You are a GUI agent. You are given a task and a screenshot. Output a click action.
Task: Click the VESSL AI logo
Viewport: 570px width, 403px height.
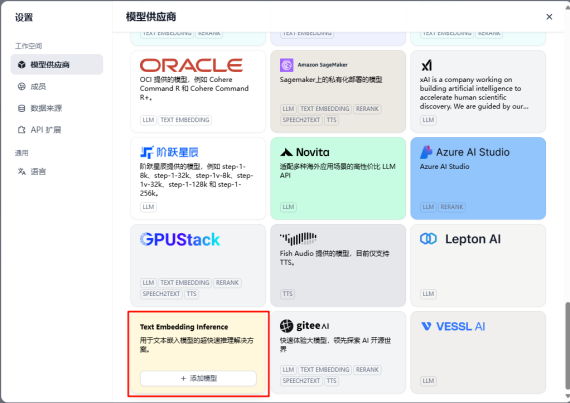(x=453, y=326)
